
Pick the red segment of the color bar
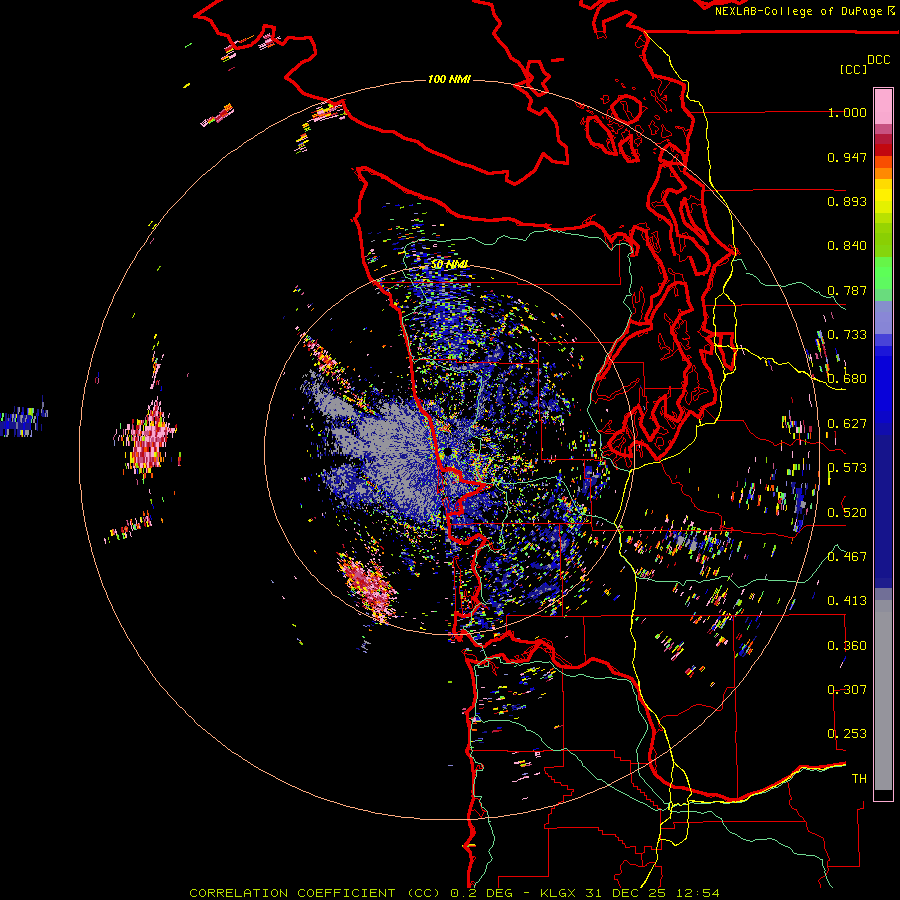point(883,149)
